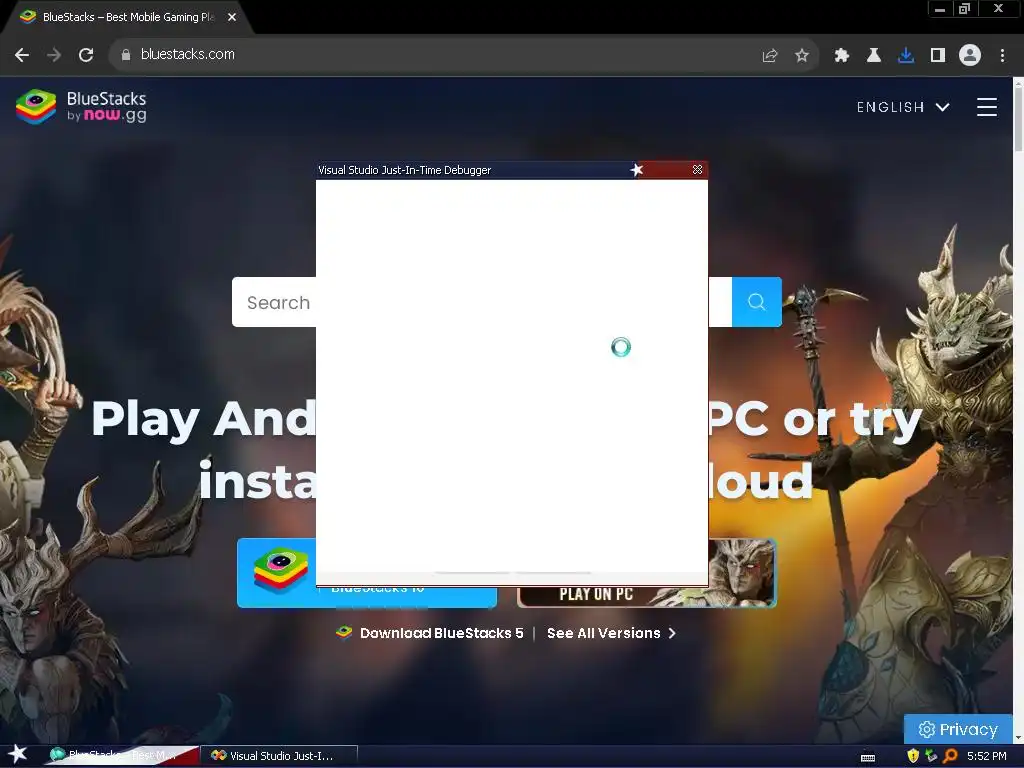This screenshot has width=1024, height=768.
Task: Click the taskbar Start star button
Action: click(17, 755)
